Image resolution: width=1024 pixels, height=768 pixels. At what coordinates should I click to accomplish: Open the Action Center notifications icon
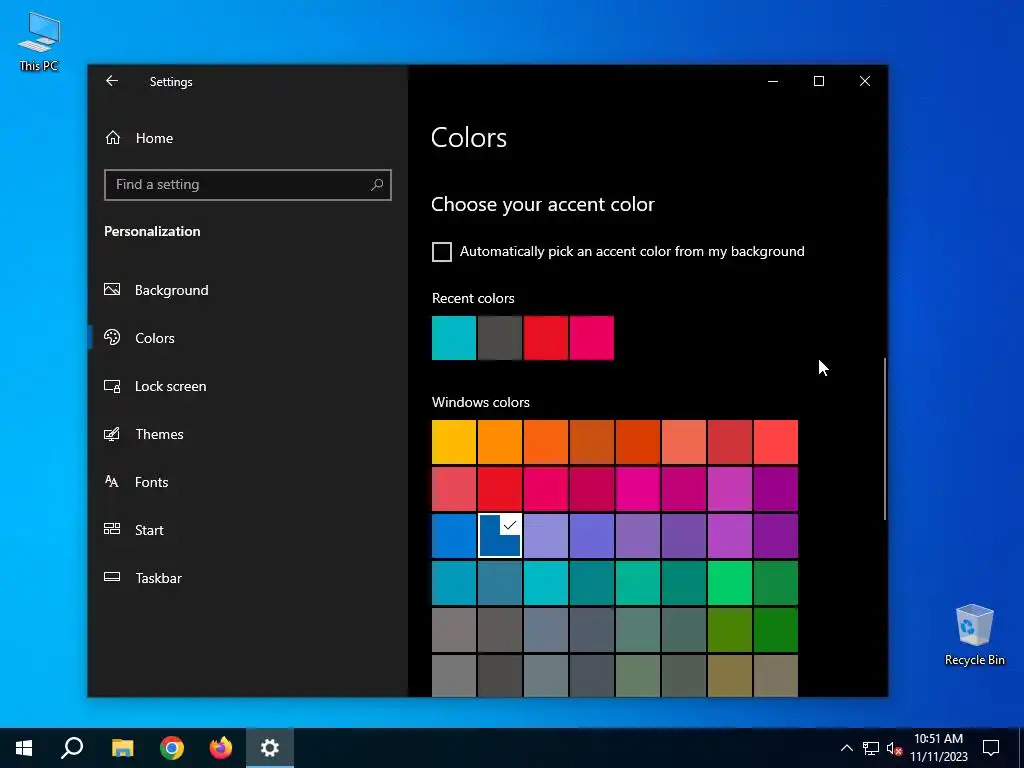pos(991,748)
